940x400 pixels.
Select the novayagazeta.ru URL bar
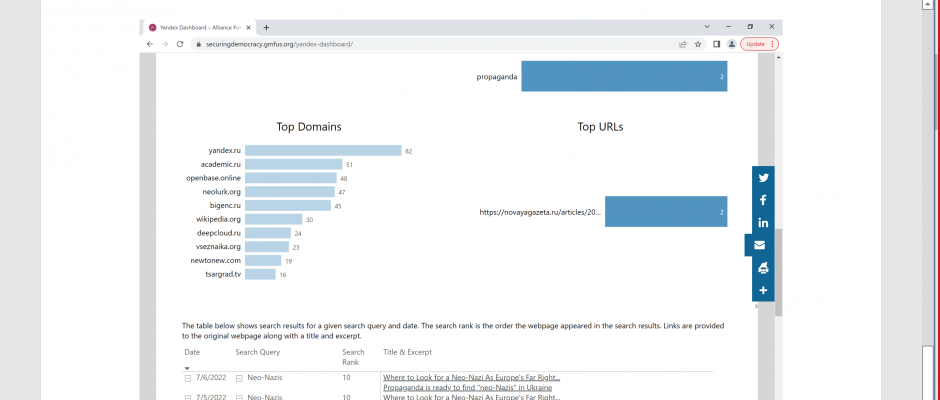click(x=666, y=212)
